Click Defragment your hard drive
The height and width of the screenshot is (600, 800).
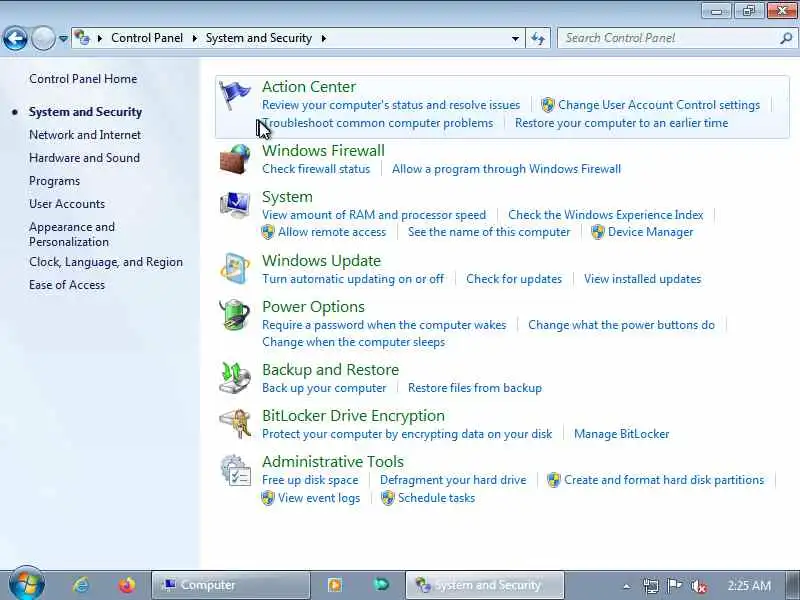[x=453, y=480]
